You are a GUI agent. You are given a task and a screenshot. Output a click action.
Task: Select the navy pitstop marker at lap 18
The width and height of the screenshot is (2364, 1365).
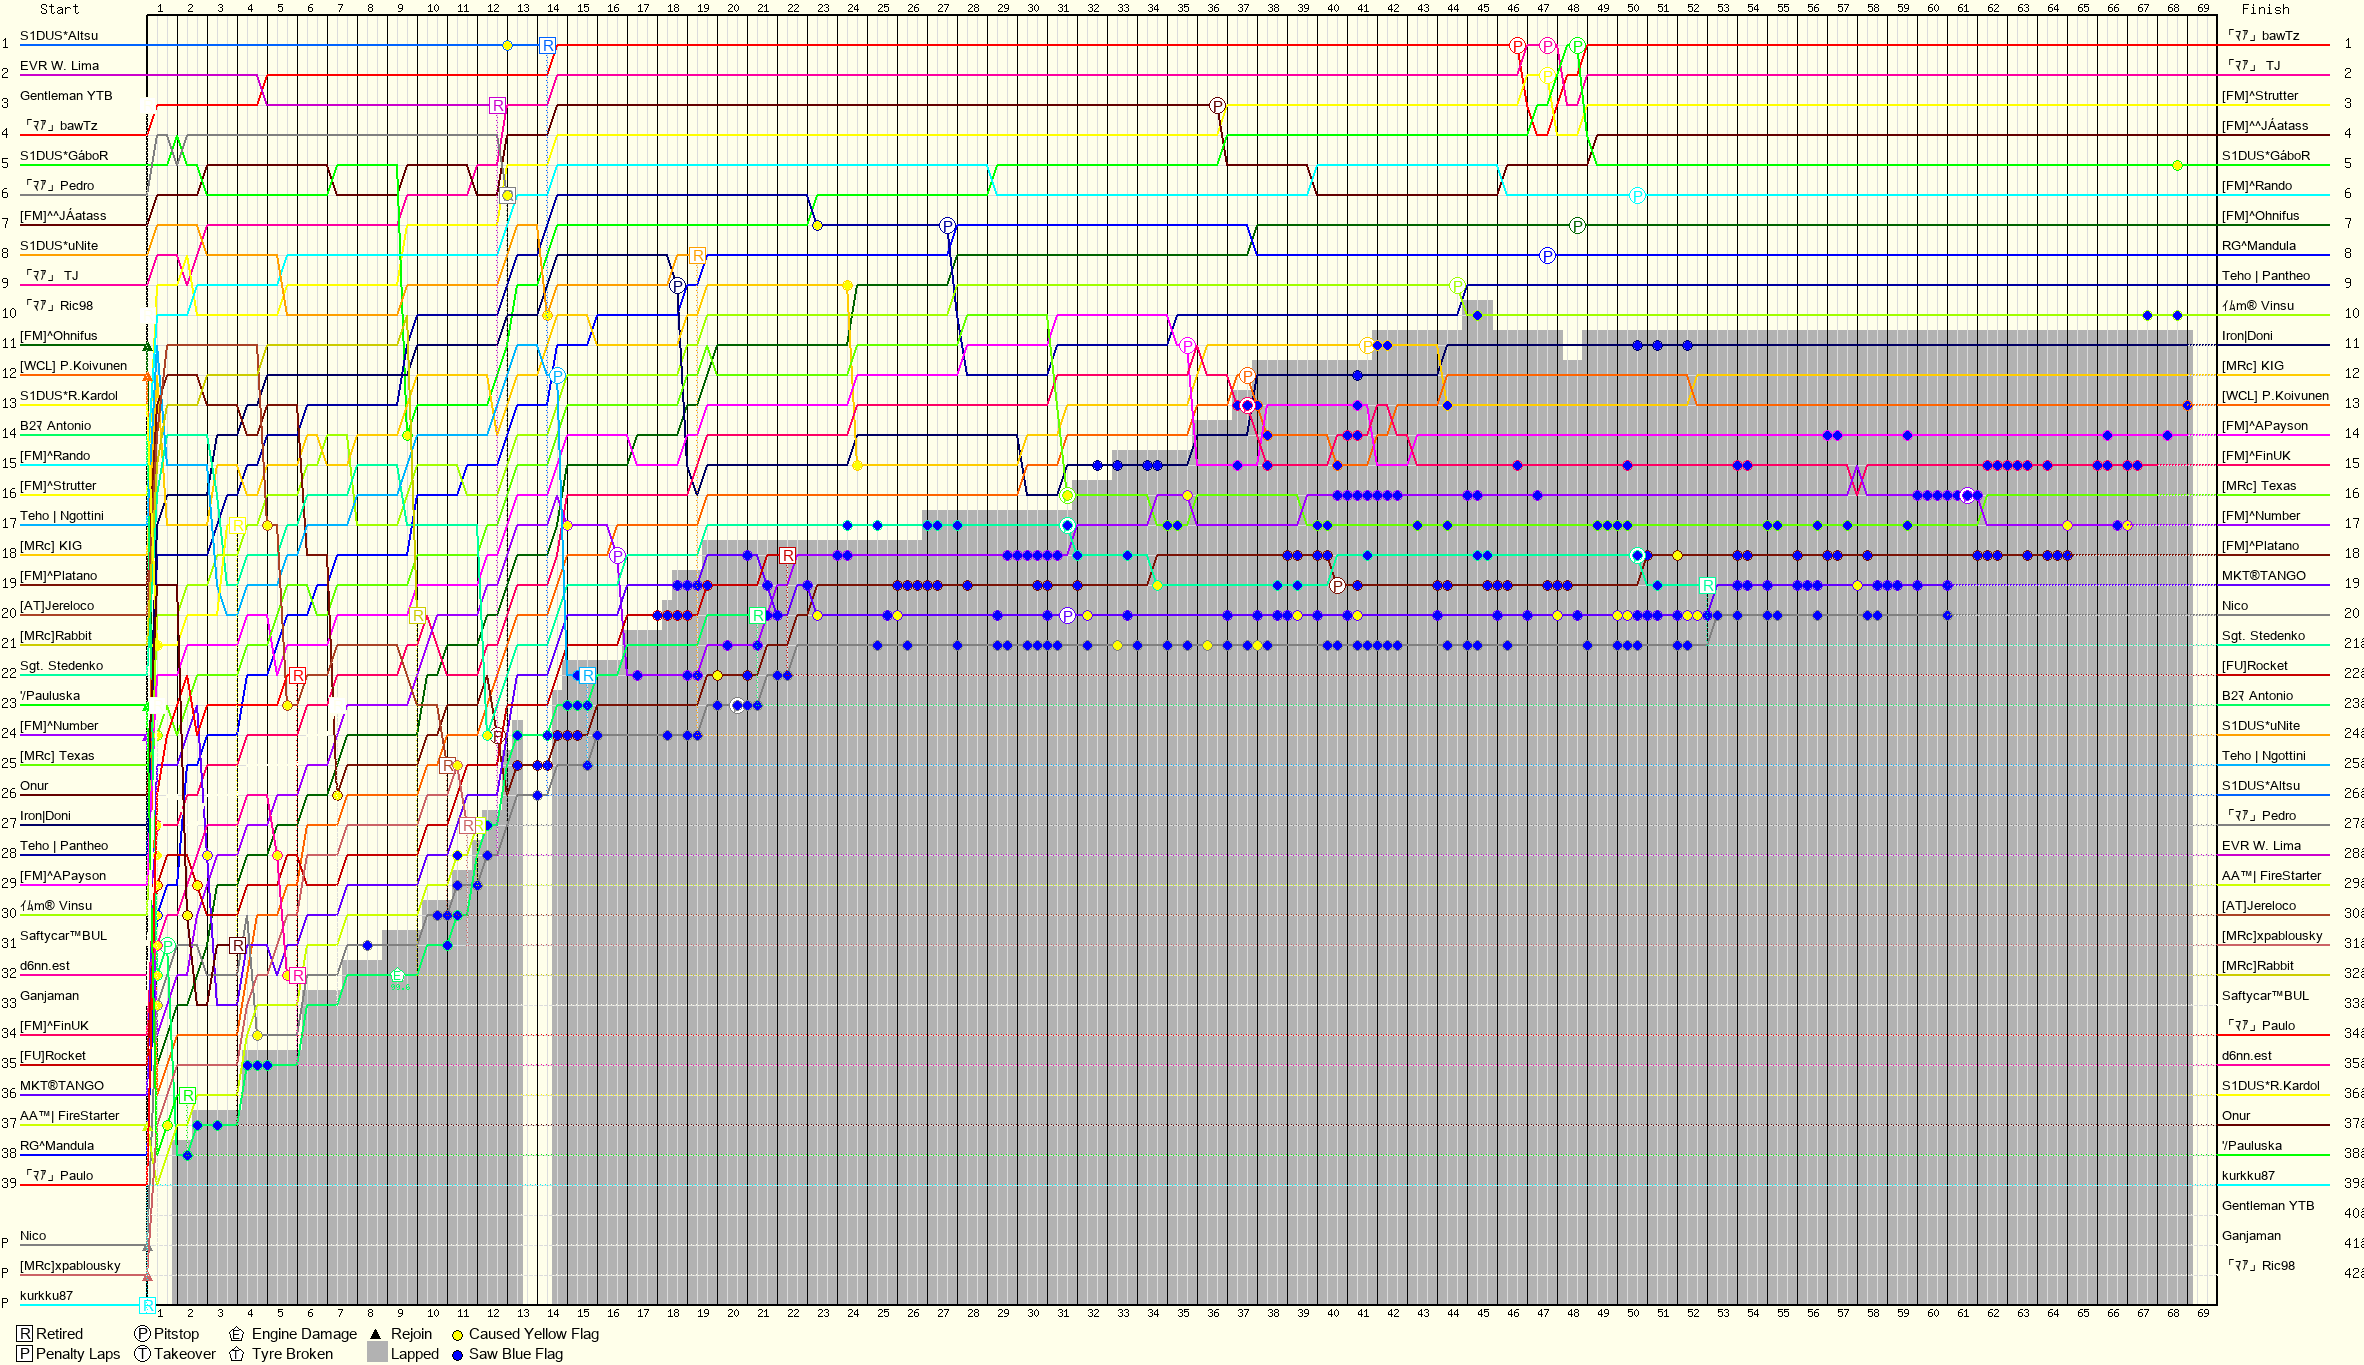(x=677, y=285)
